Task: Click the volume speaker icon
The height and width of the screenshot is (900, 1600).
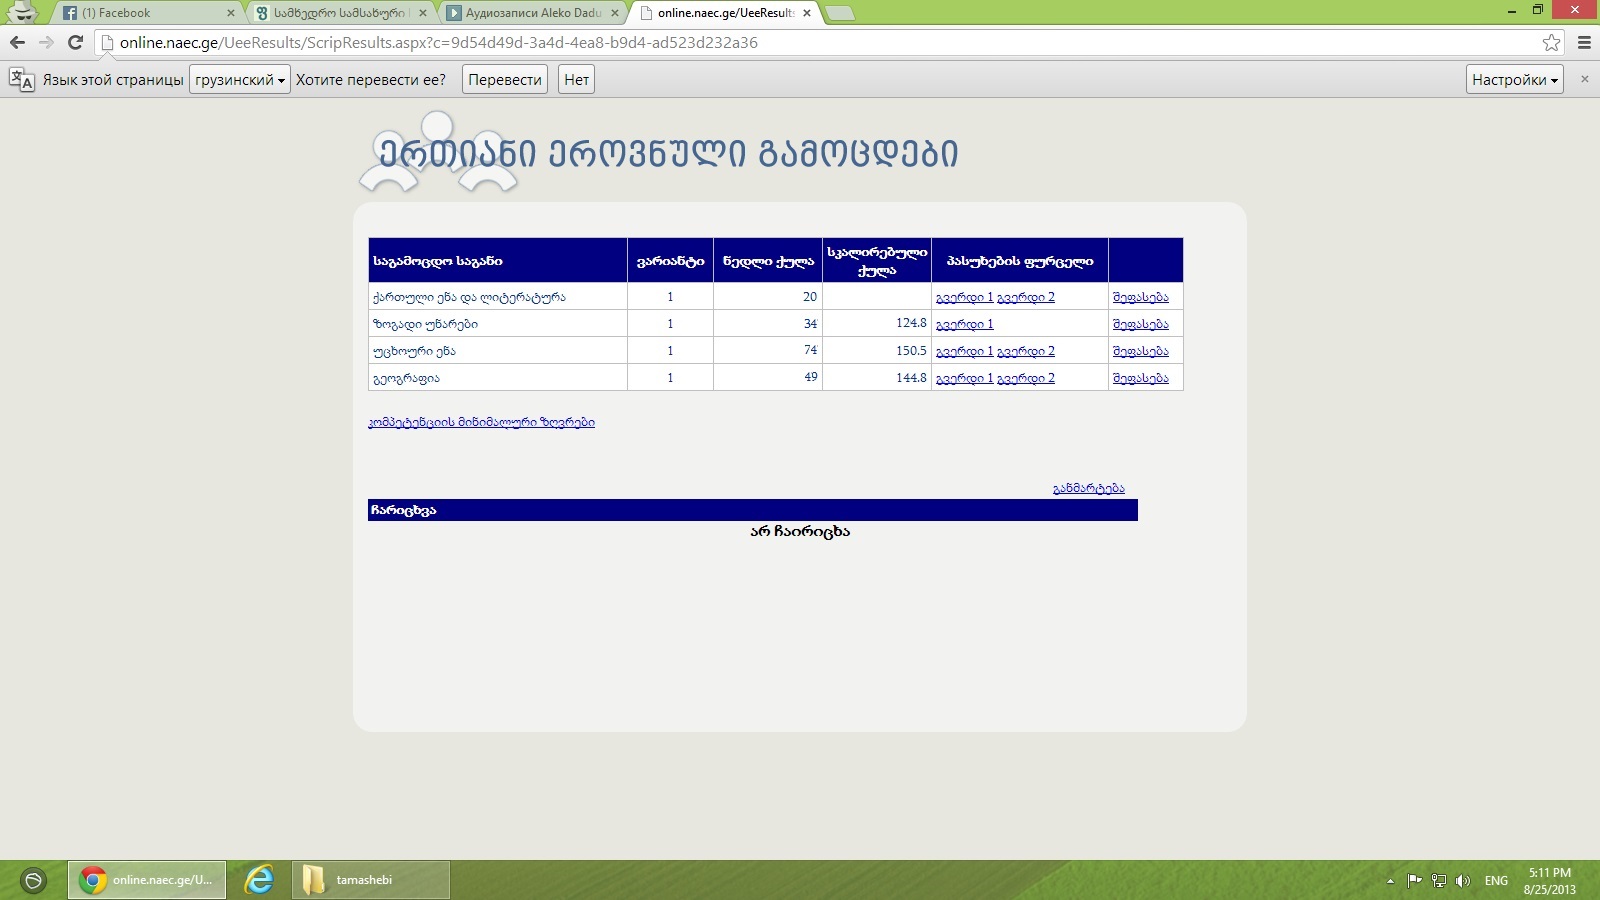Action: point(1463,881)
